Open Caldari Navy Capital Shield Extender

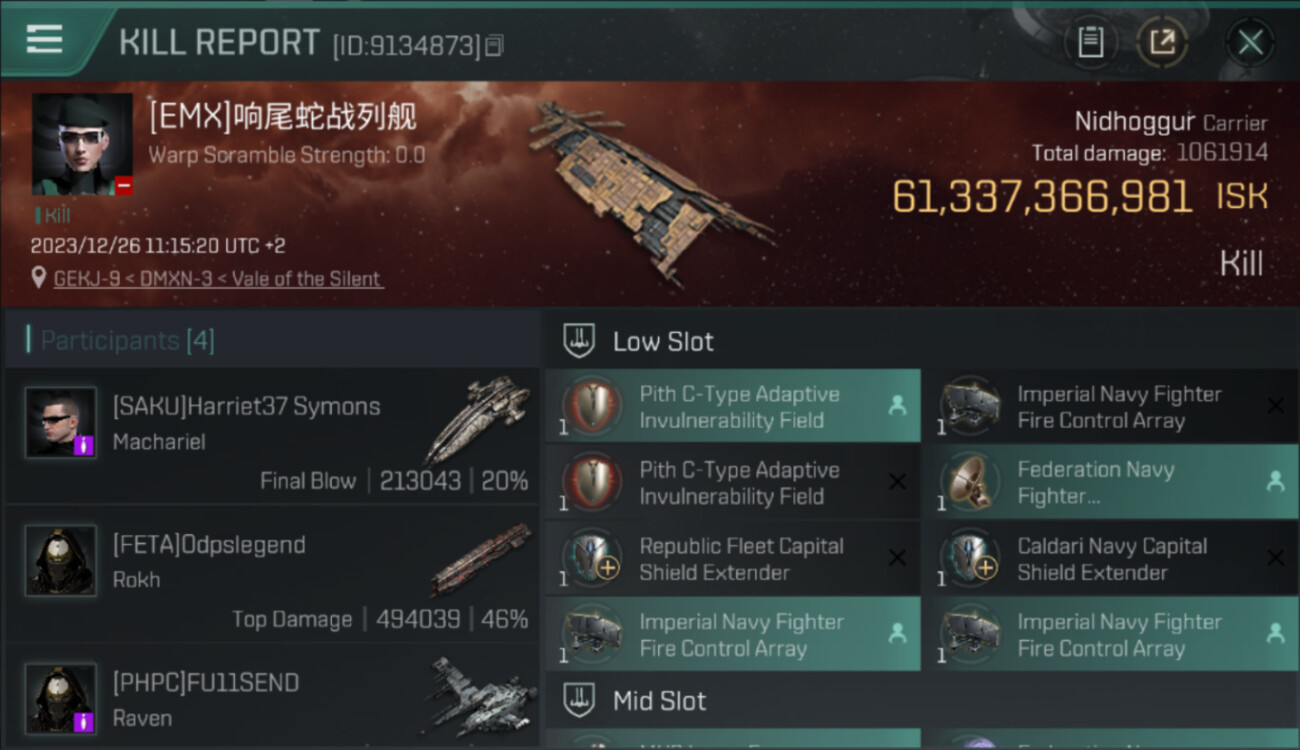coord(1110,558)
